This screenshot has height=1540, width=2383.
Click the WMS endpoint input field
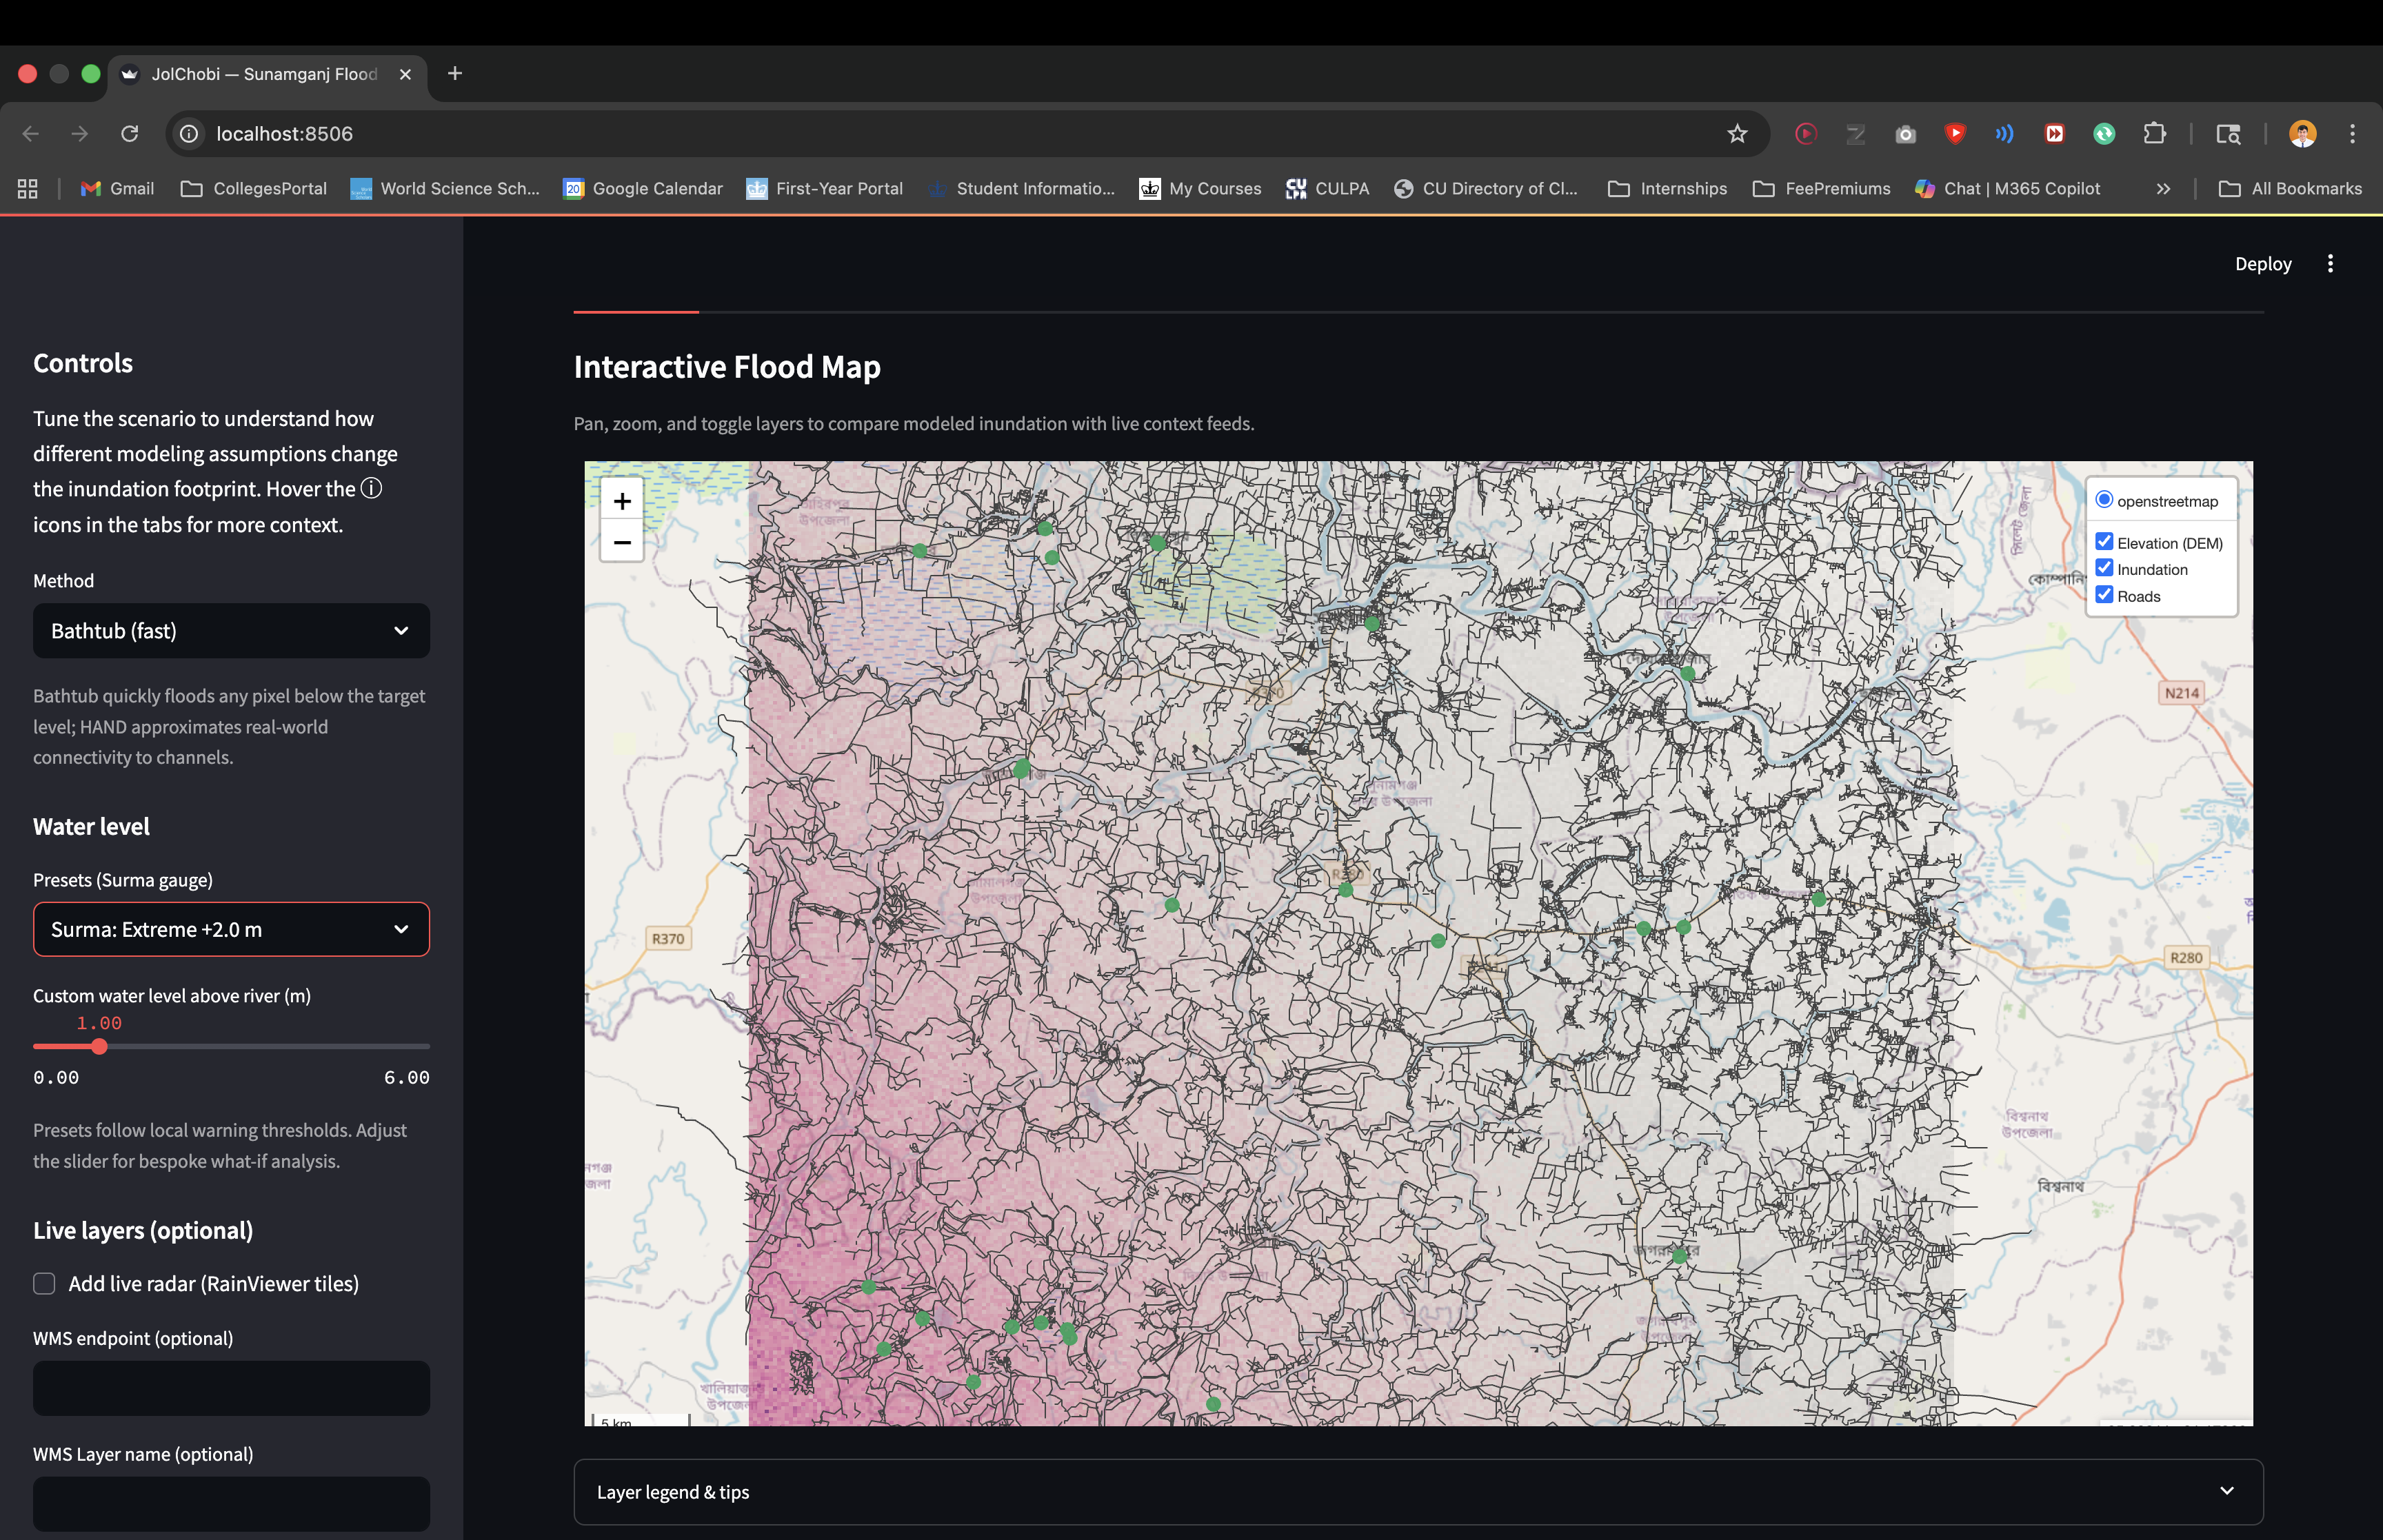pos(231,1388)
